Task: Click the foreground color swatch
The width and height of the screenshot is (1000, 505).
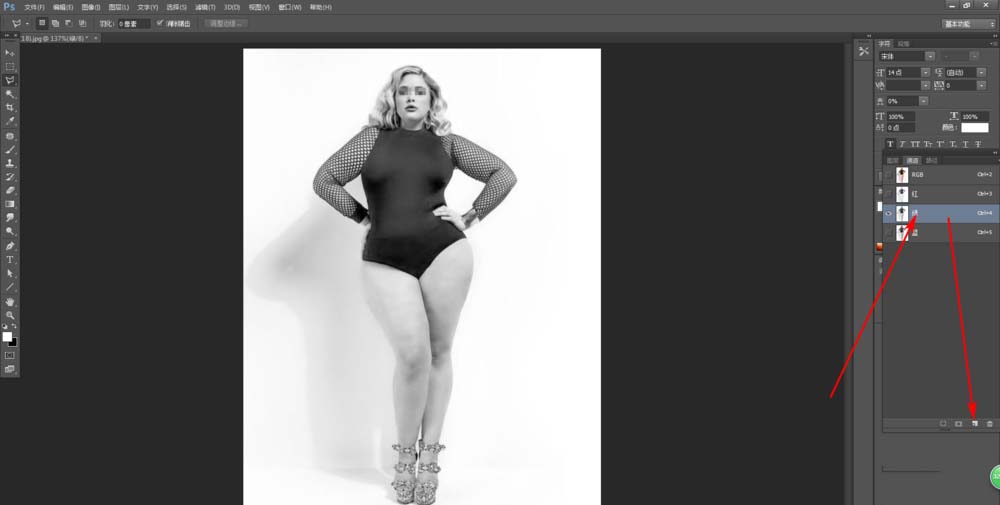Action: point(7,337)
